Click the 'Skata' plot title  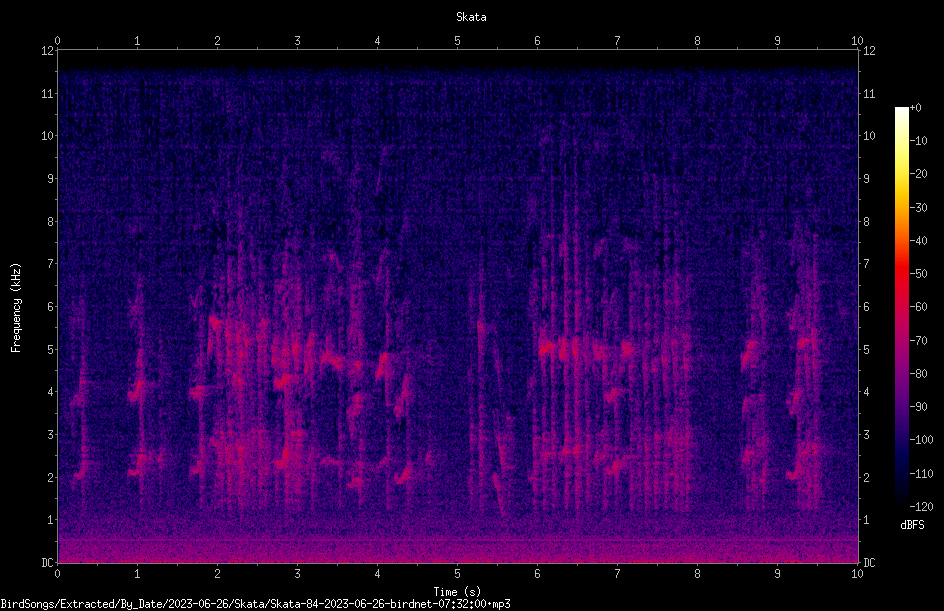tap(471, 17)
